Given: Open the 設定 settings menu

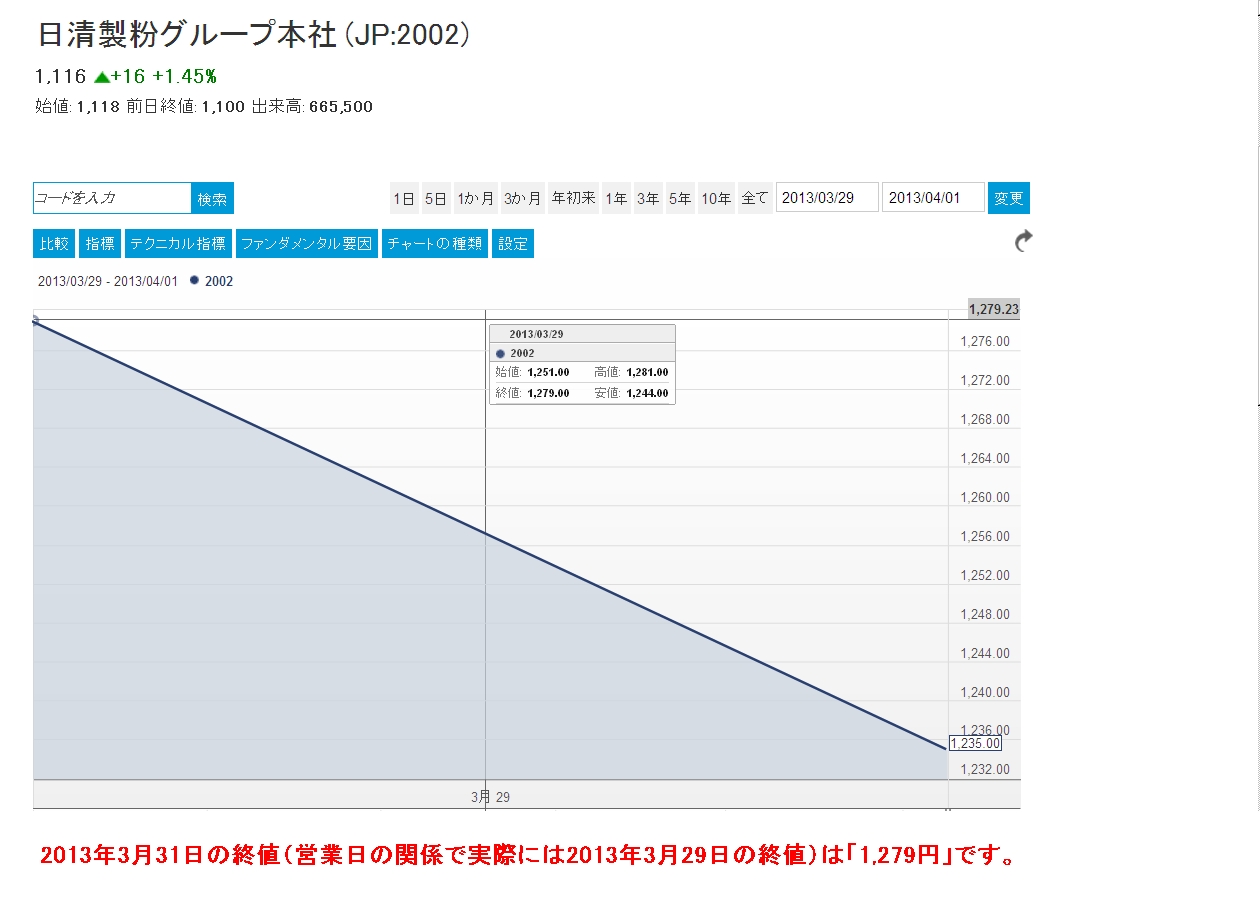Looking at the screenshot, I should point(513,244).
